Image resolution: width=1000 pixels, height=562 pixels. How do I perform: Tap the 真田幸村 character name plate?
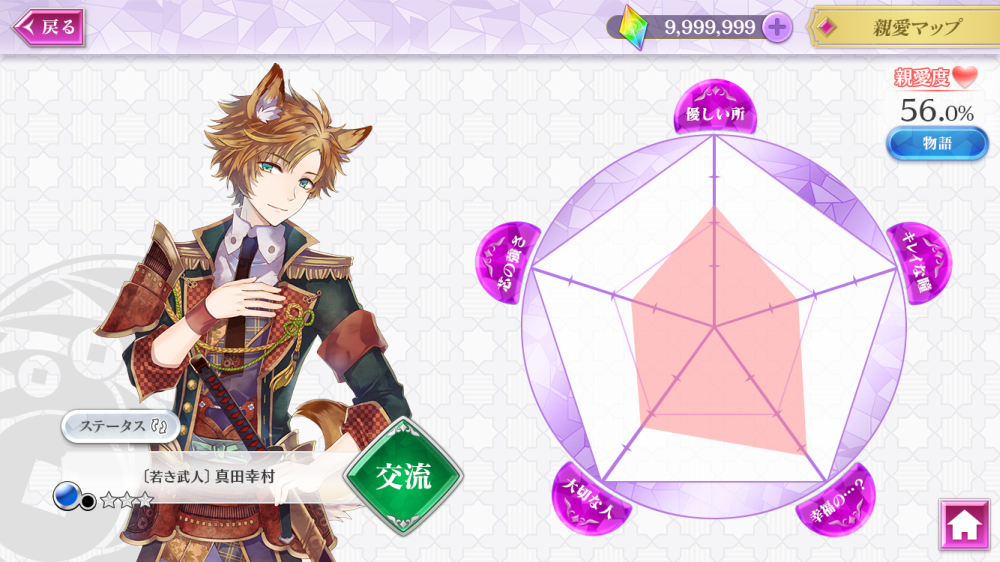(209, 476)
